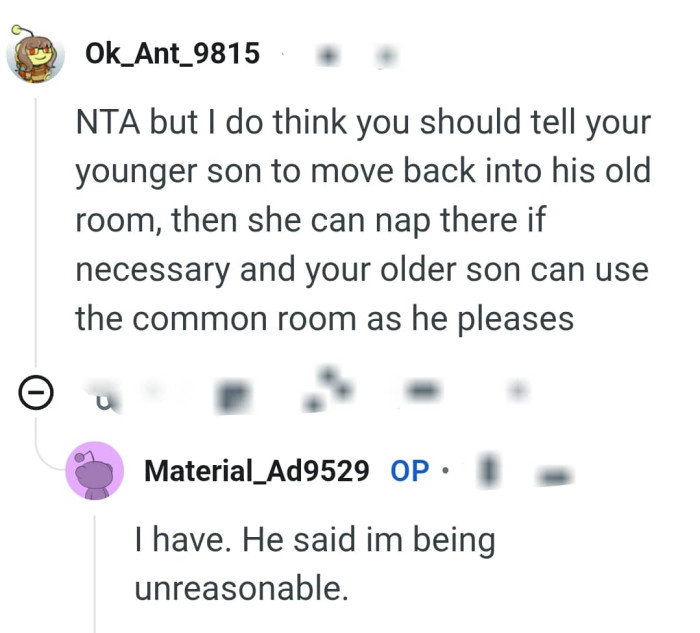Open the Material_Ad9529 username link
The height and width of the screenshot is (633, 700).
(x=256, y=469)
